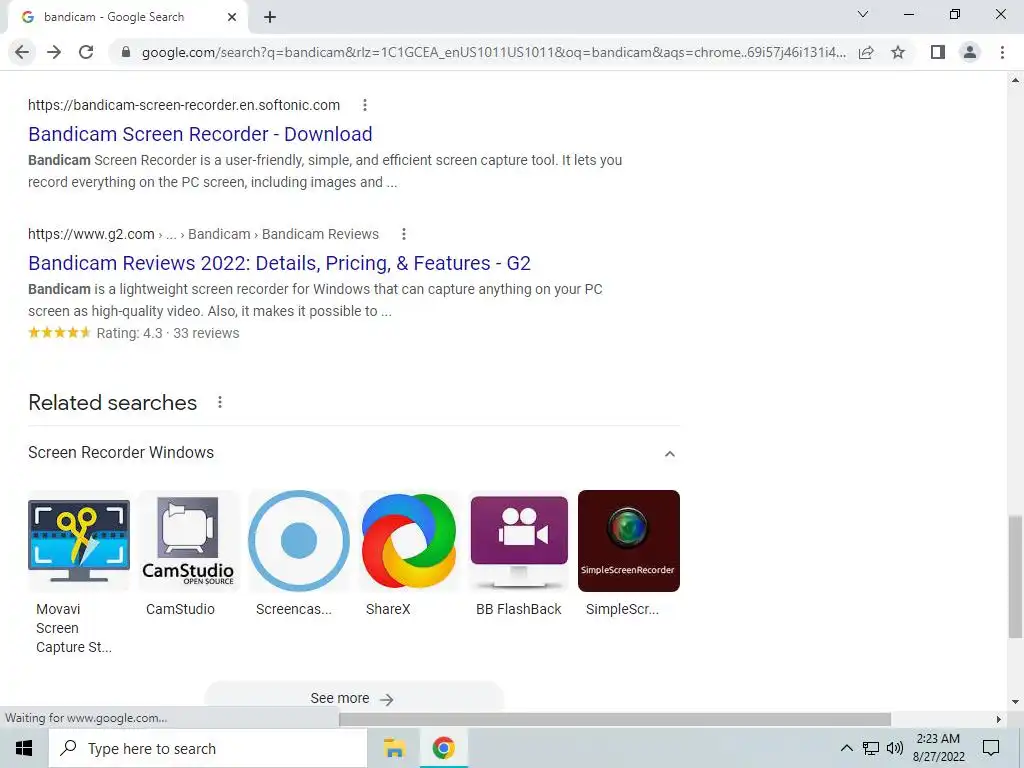Image resolution: width=1024 pixels, height=768 pixels.
Task: Open options for Related searches
Action: point(220,402)
